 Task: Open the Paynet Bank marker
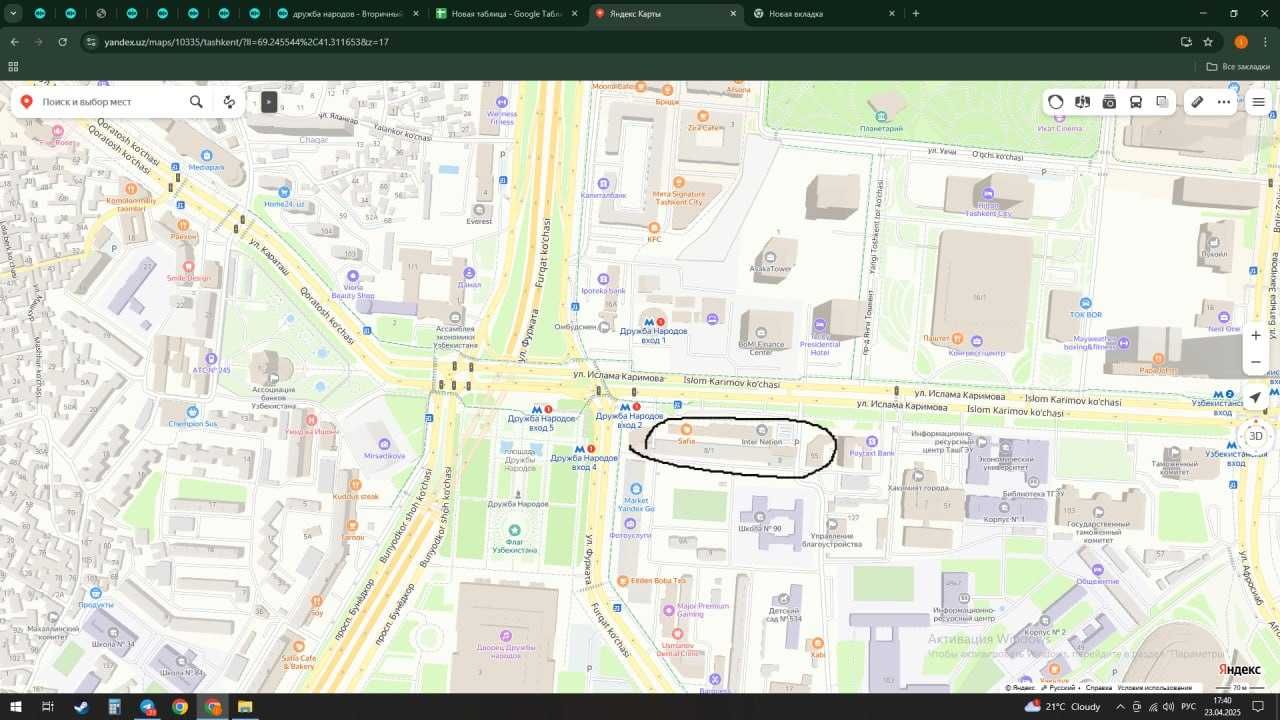(872, 441)
